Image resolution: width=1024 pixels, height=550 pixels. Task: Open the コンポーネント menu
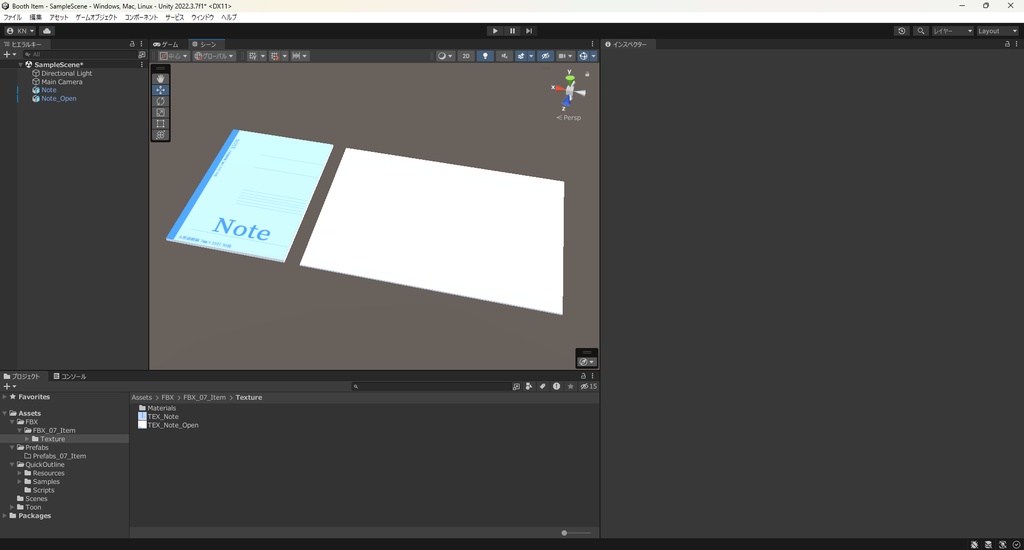click(141, 18)
